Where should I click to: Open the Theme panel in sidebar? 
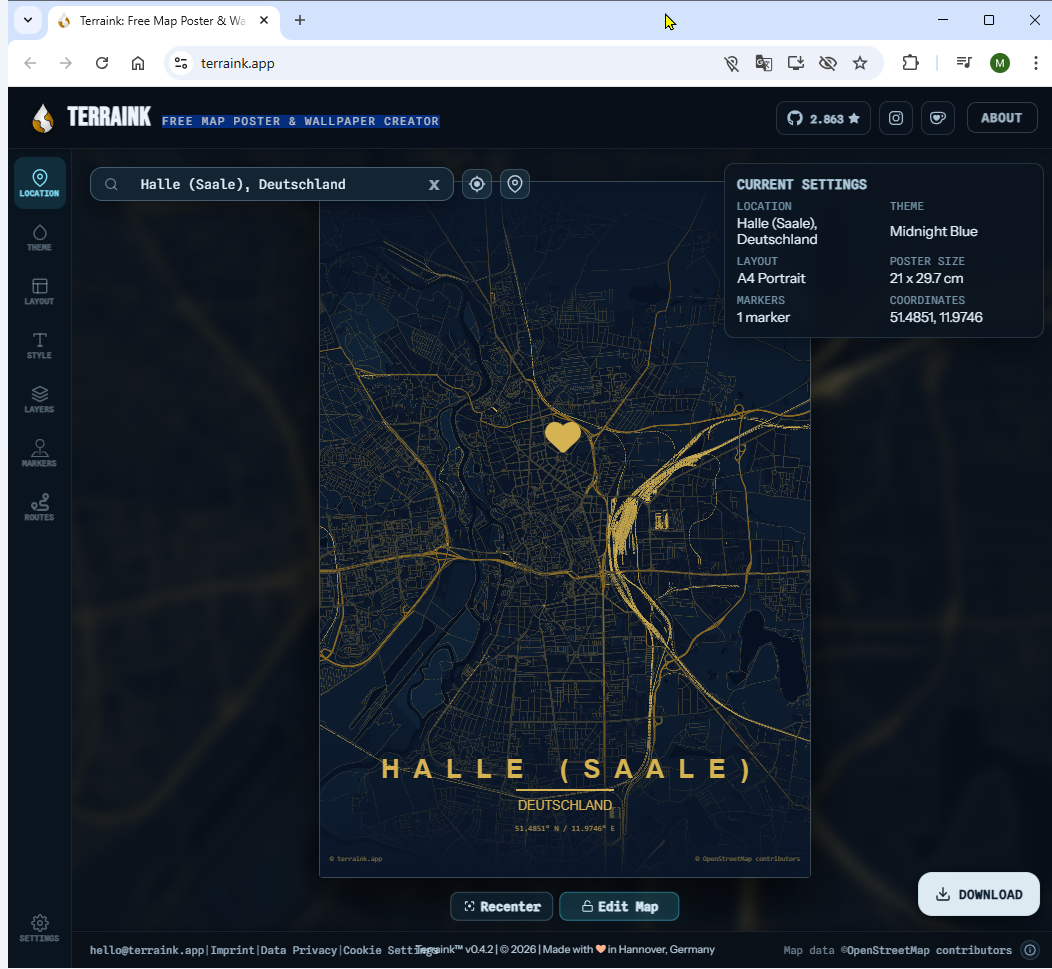click(x=40, y=237)
